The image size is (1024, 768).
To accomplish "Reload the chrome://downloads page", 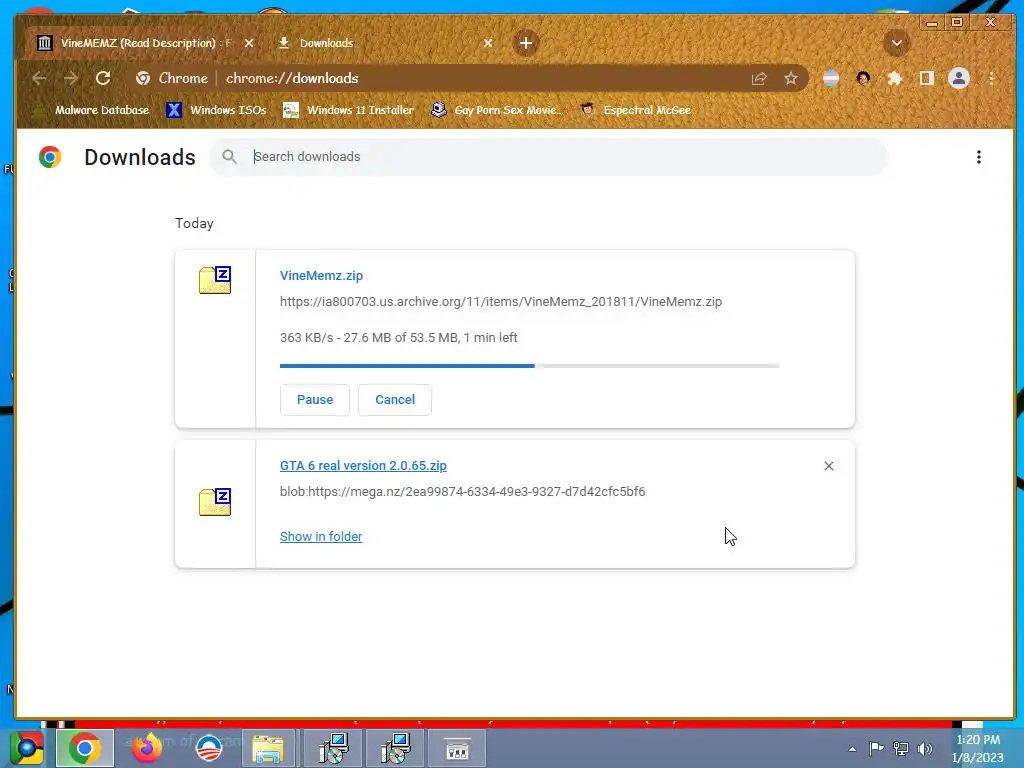I will [103, 78].
